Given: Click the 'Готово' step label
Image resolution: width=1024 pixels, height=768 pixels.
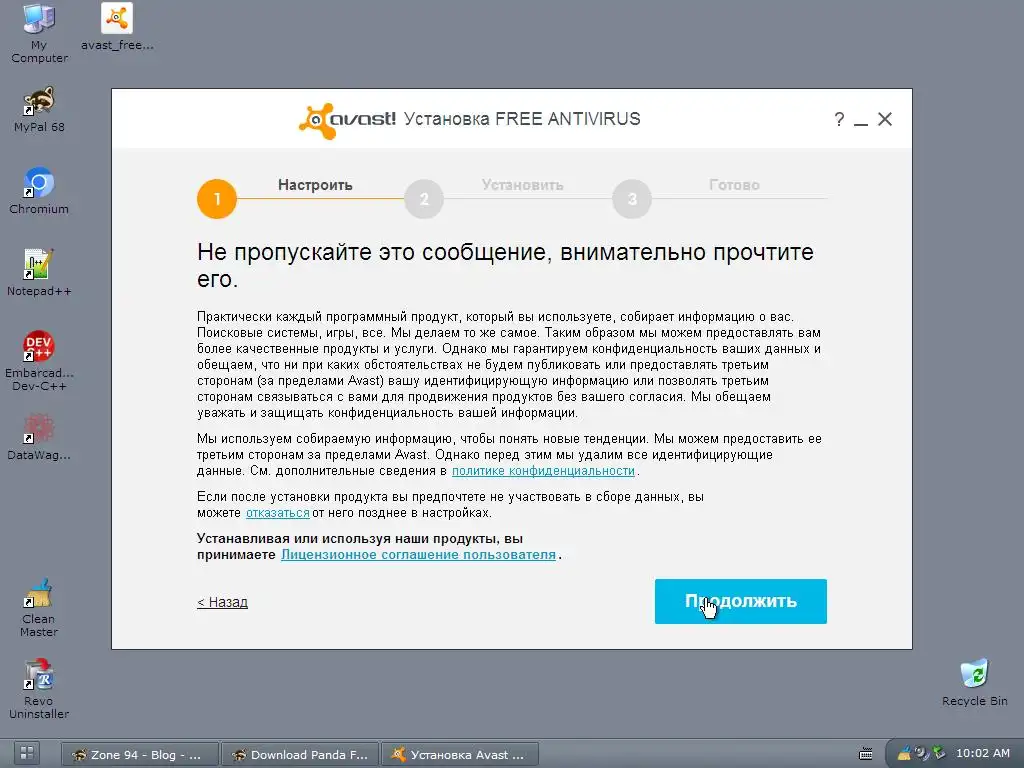Looking at the screenshot, I should (734, 185).
